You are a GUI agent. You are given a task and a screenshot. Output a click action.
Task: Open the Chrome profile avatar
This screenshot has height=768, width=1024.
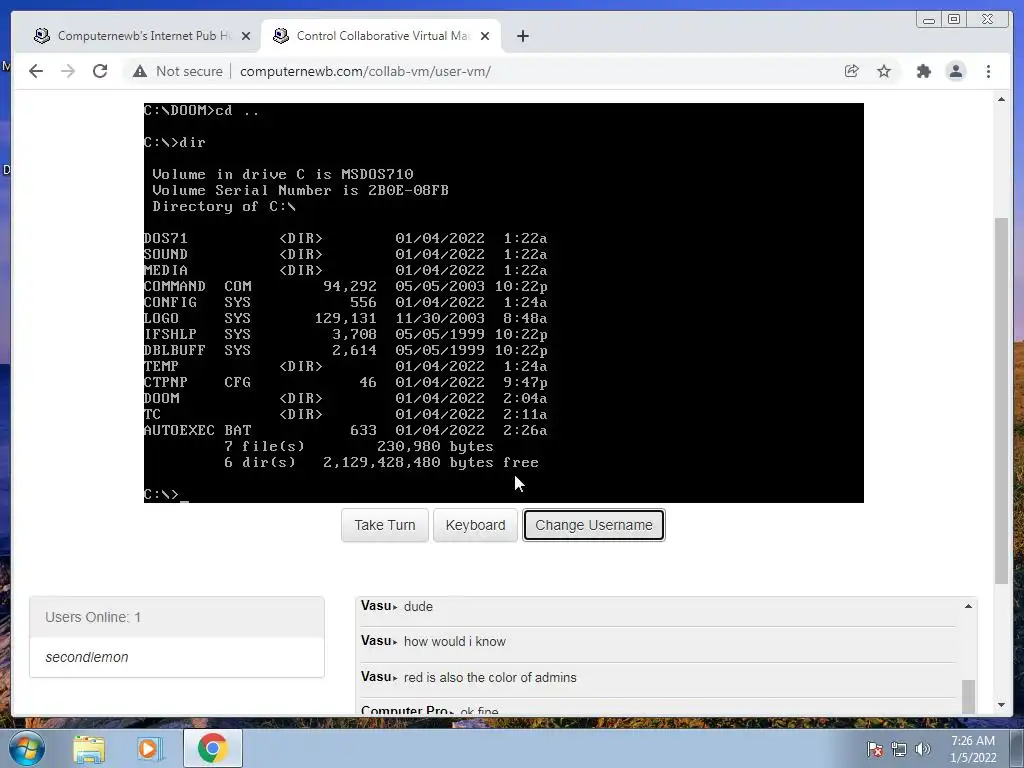pos(955,71)
